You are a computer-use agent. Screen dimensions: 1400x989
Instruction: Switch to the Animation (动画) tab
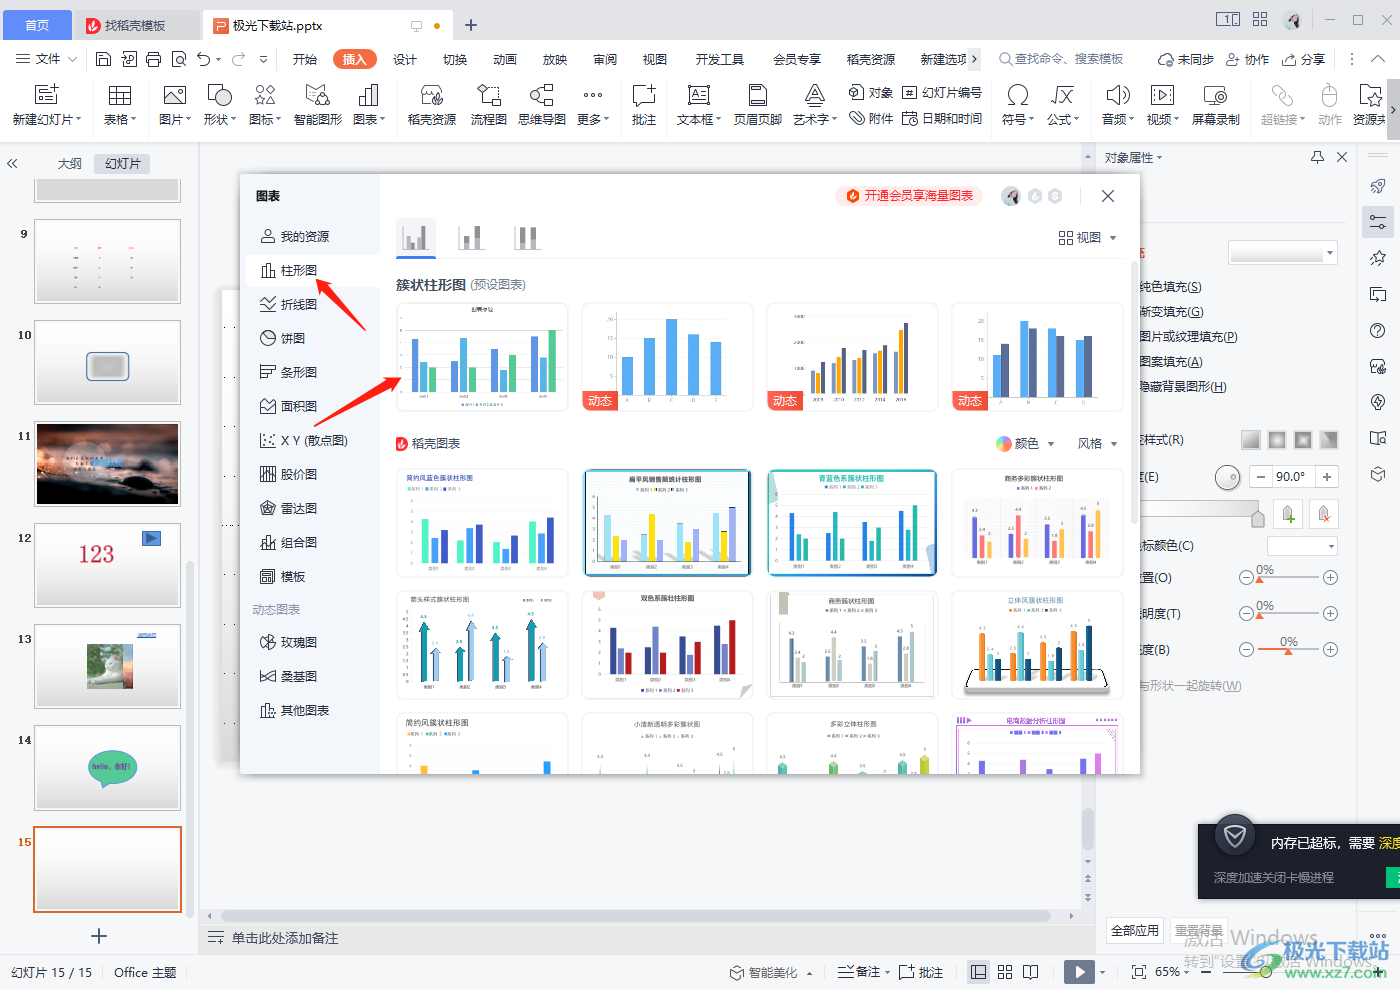click(505, 59)
